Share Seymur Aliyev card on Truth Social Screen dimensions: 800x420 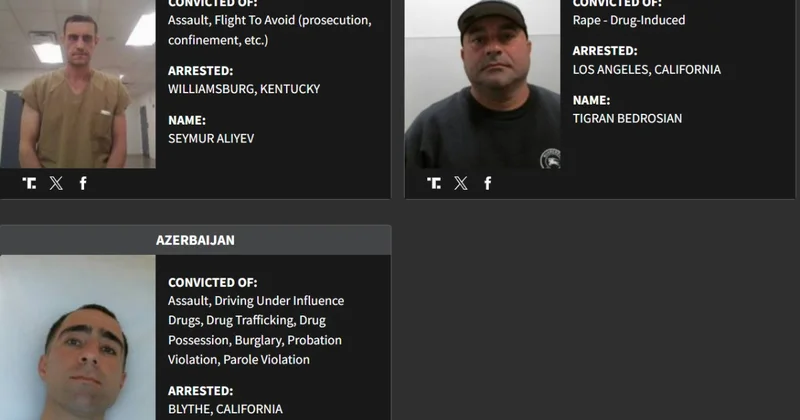[29, 183]
